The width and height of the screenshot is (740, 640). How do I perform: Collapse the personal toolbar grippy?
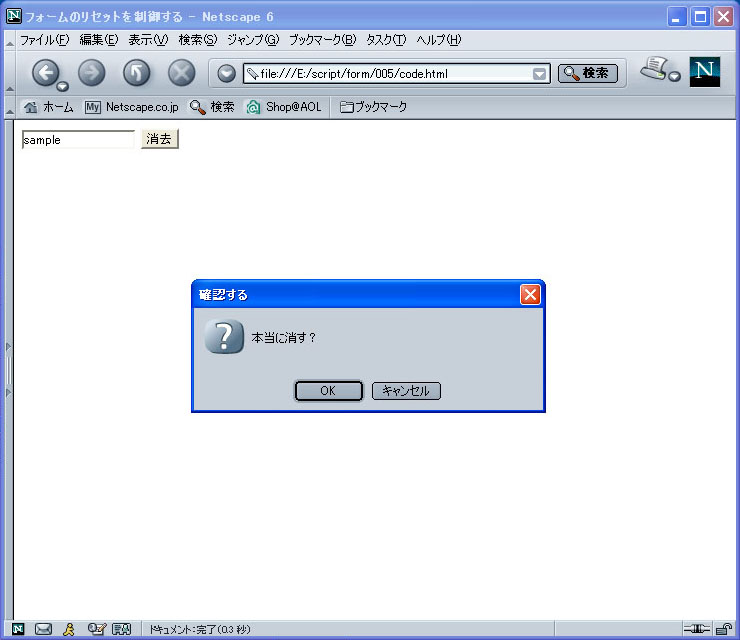tap(9, 107)
